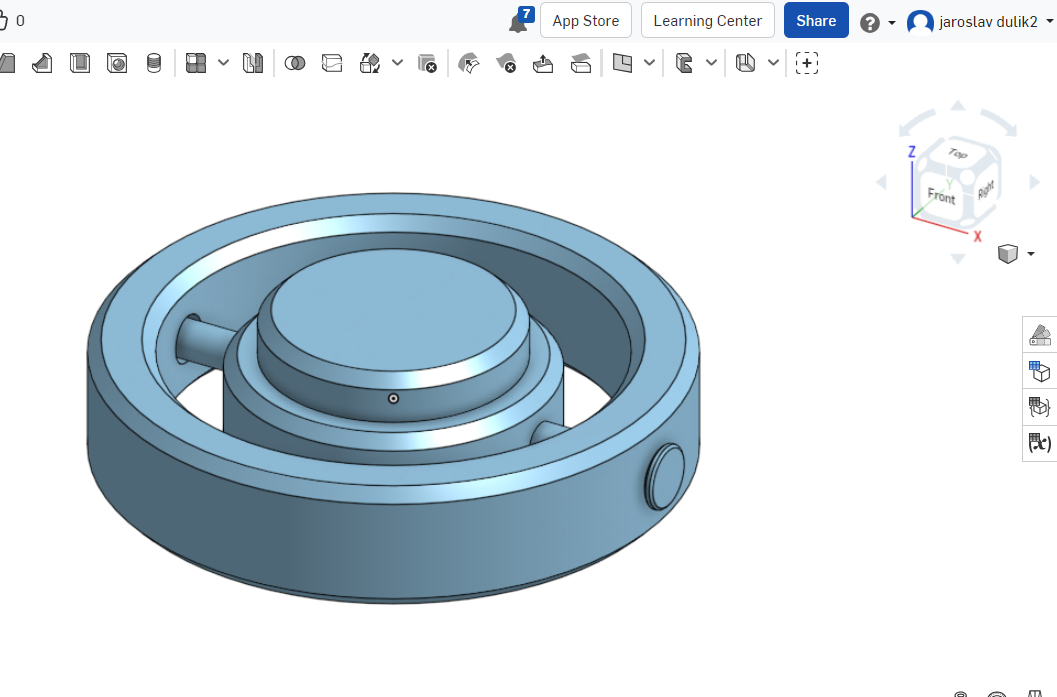Screen dimensions: 1057x697
Task: Click the App Store button
Action: pyautogui.click(x=586, y=21)
